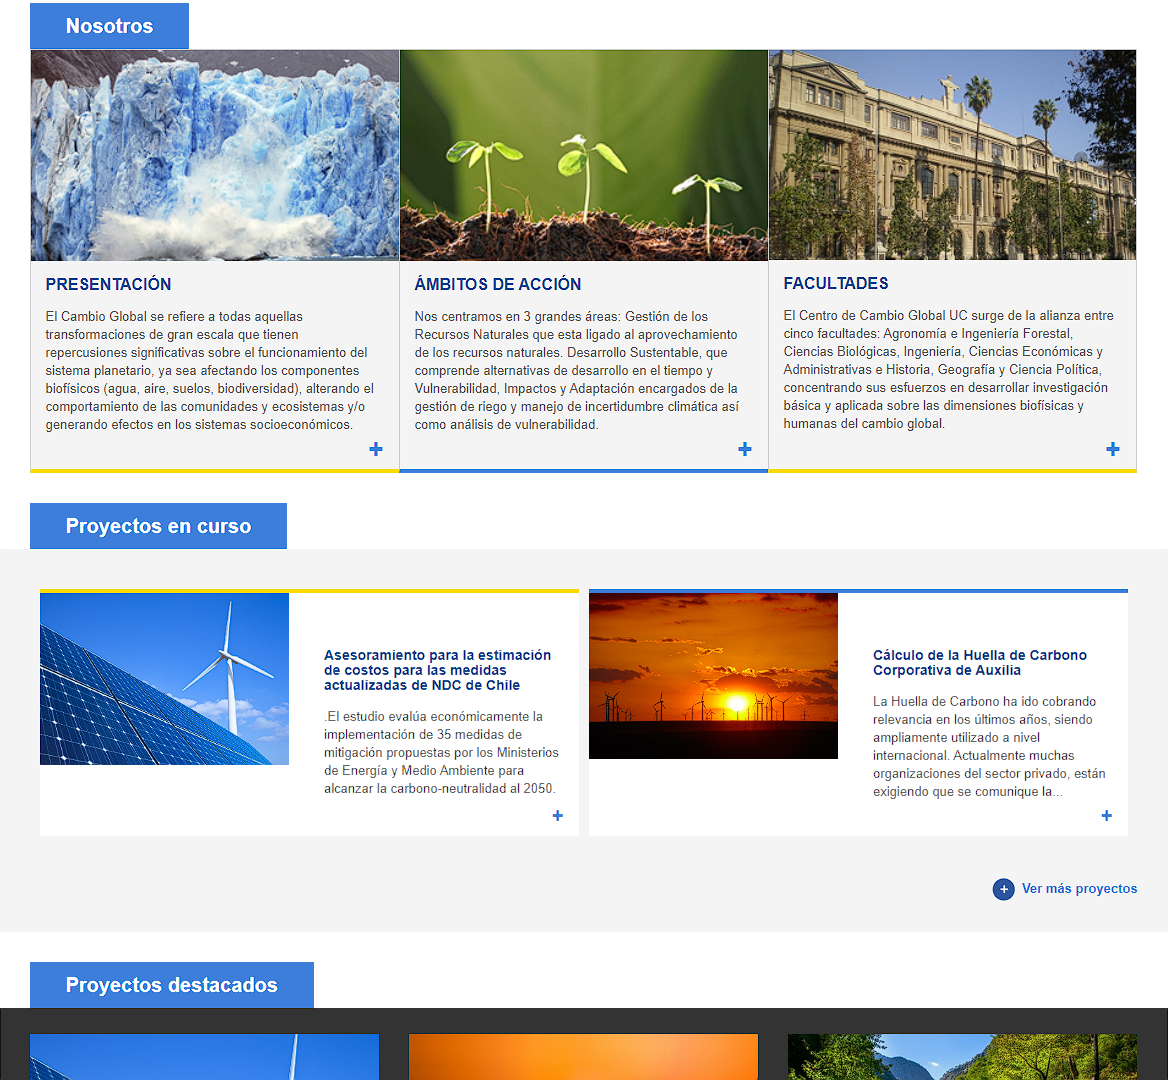Click the paragraph starting 'El Cambio Global se refiere'
Screen dimensions: 1168x1080
point(210,370)
